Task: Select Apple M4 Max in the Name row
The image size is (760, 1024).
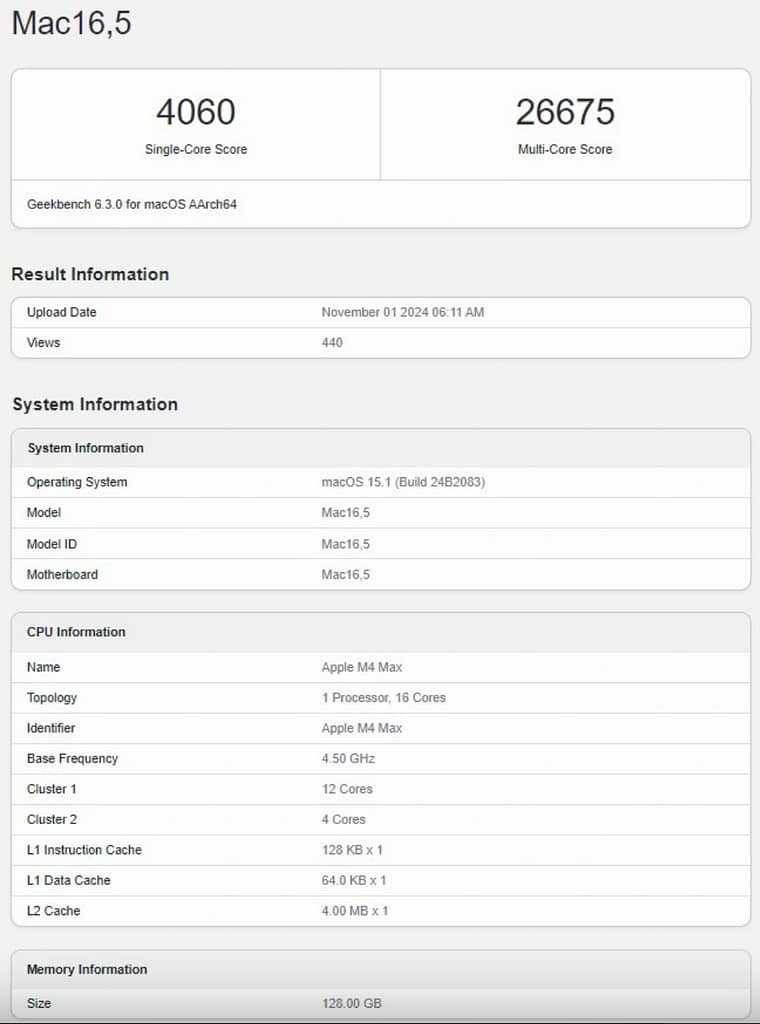Action: point(362,667)
